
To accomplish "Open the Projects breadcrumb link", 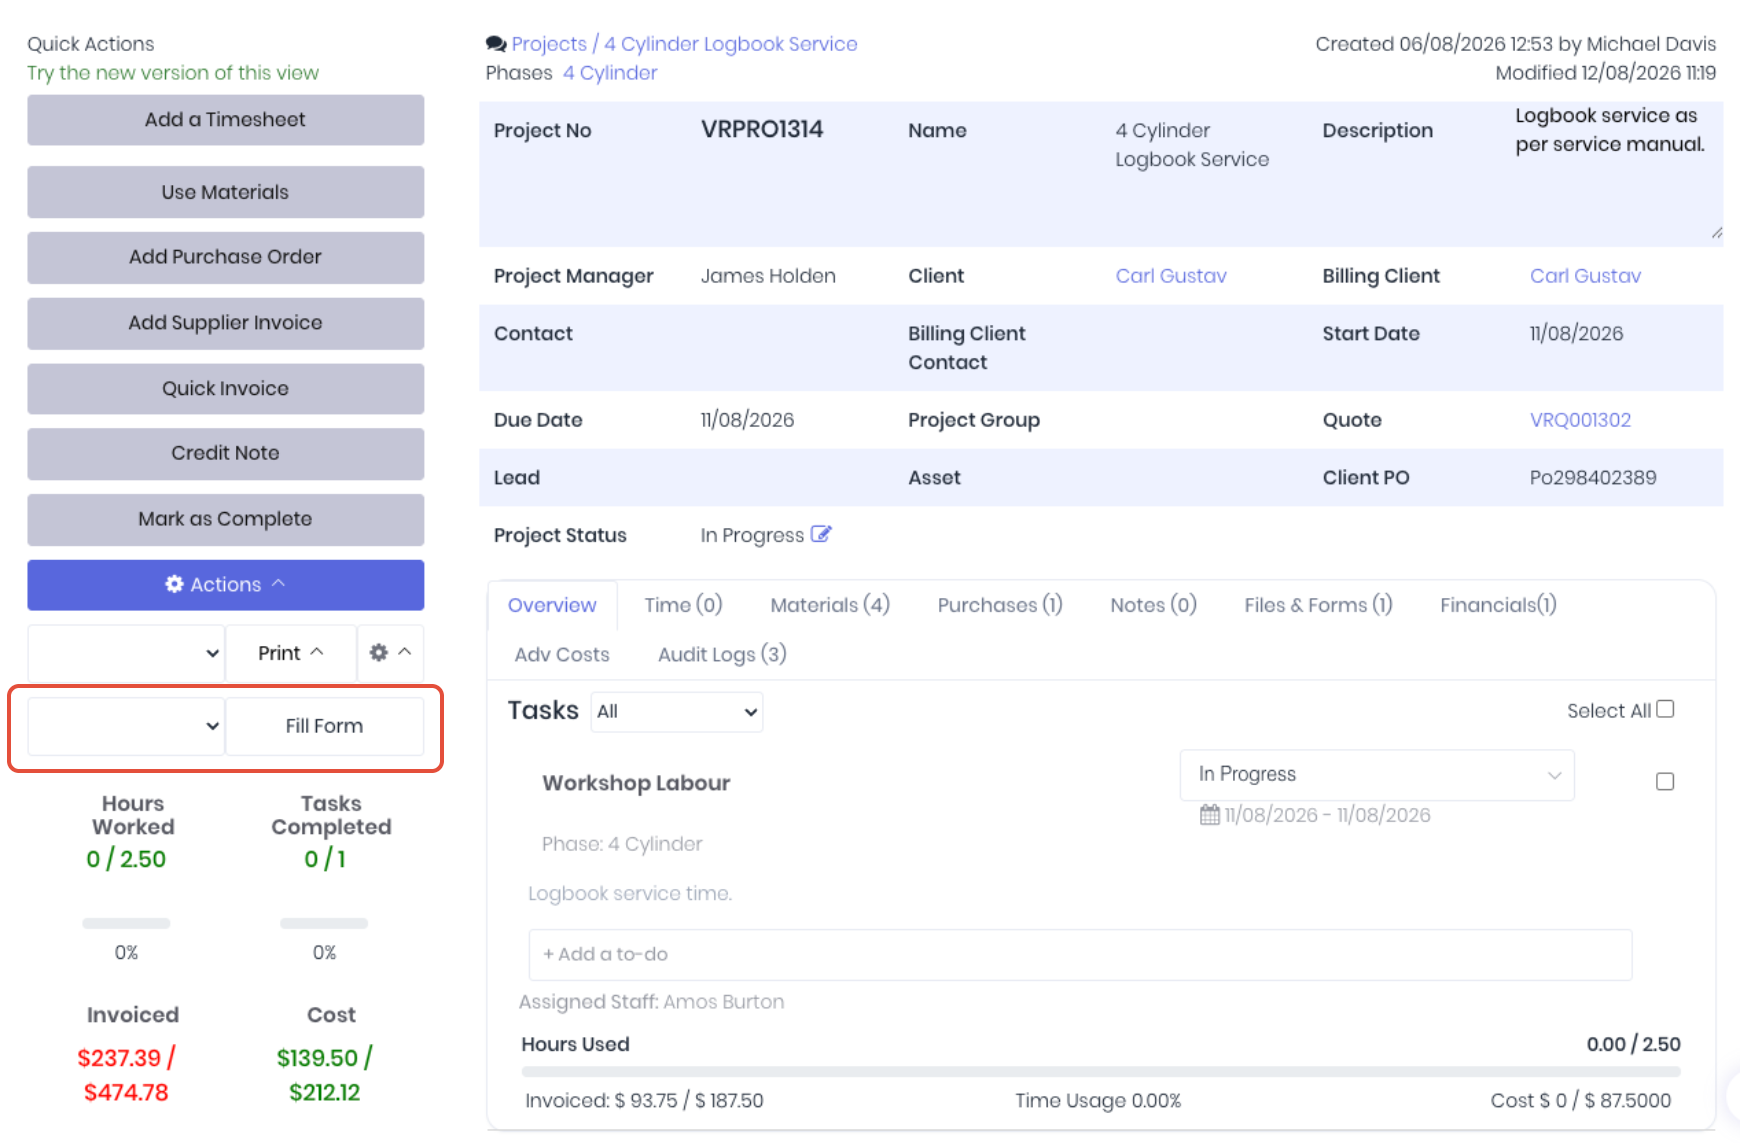I will point(549,44).
